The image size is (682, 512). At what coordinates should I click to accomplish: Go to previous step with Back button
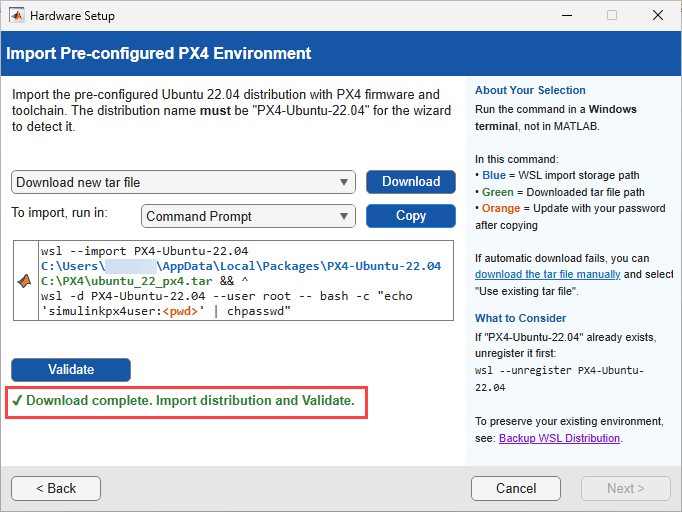coord(56,489)
